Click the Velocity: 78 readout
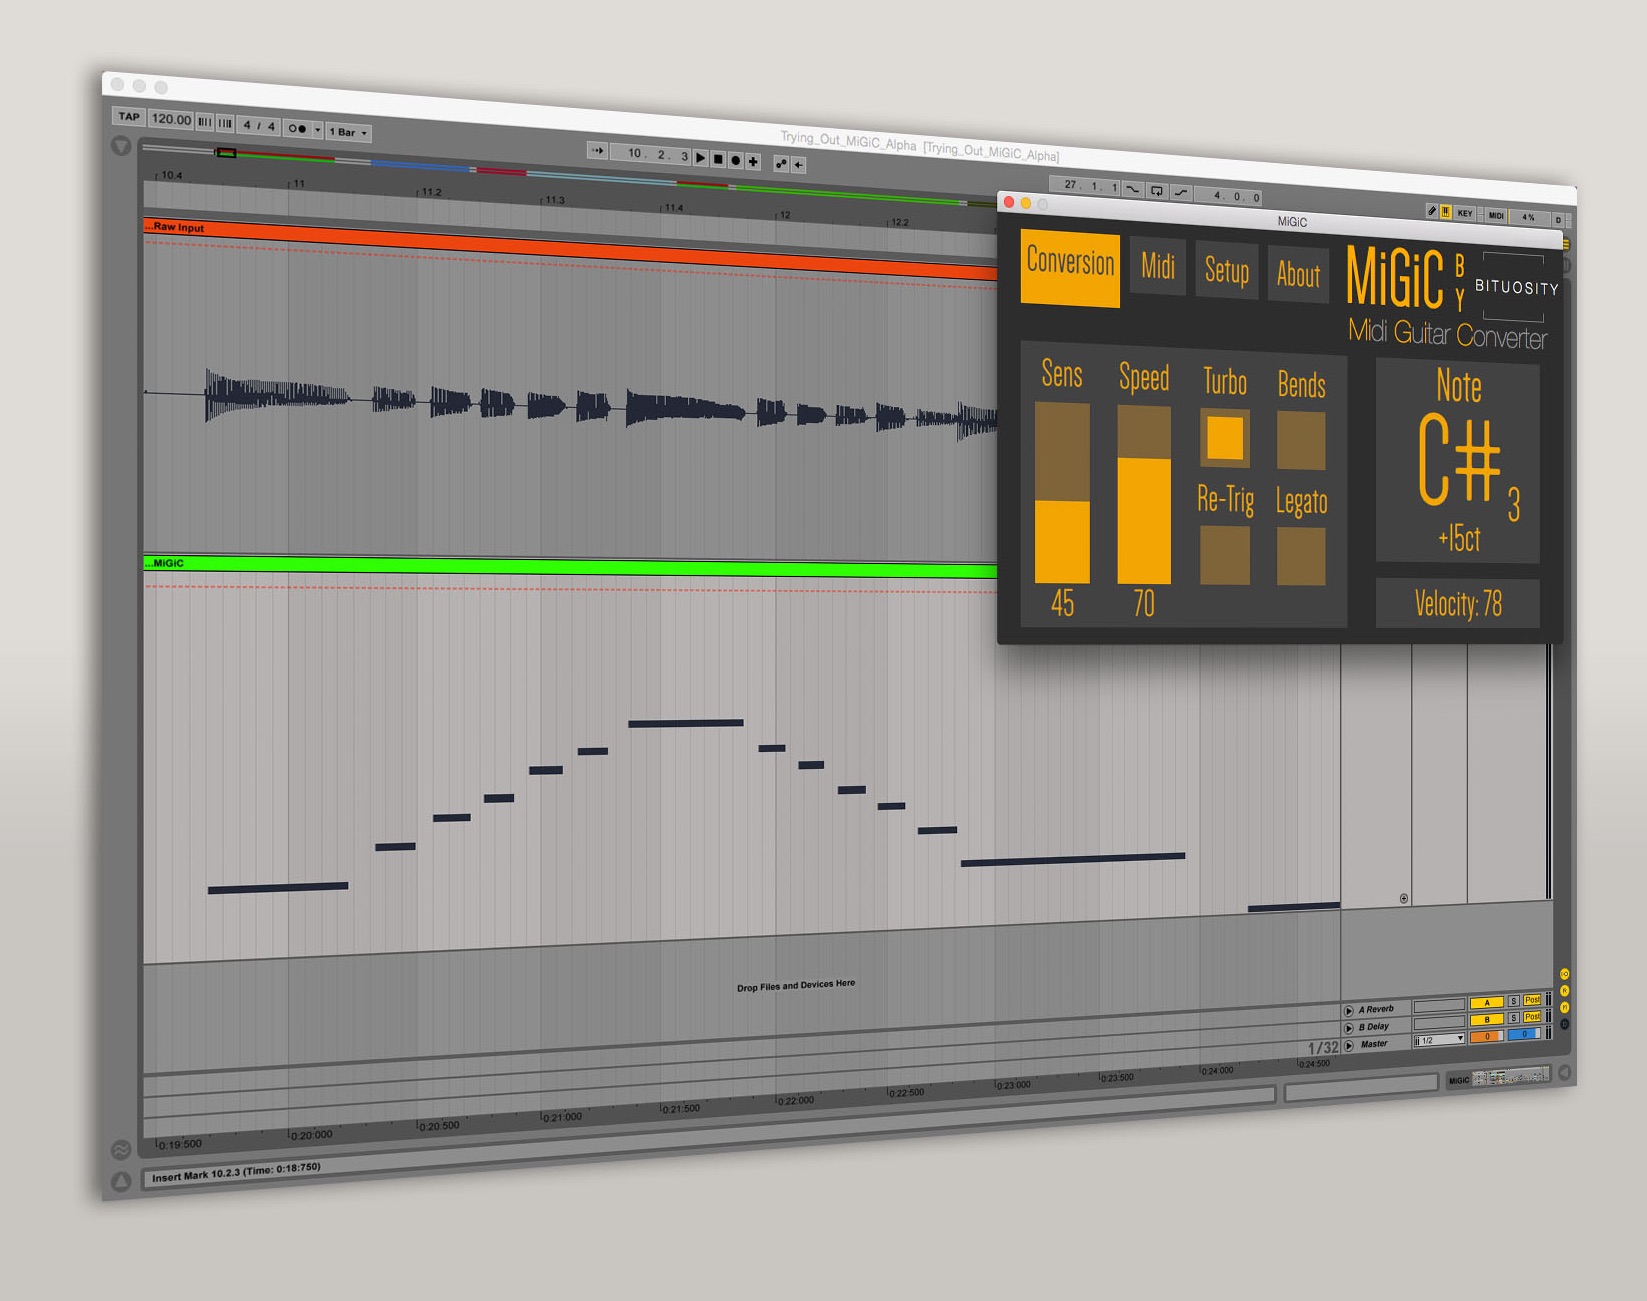1647x1301 pixels. pos(1457,603)
